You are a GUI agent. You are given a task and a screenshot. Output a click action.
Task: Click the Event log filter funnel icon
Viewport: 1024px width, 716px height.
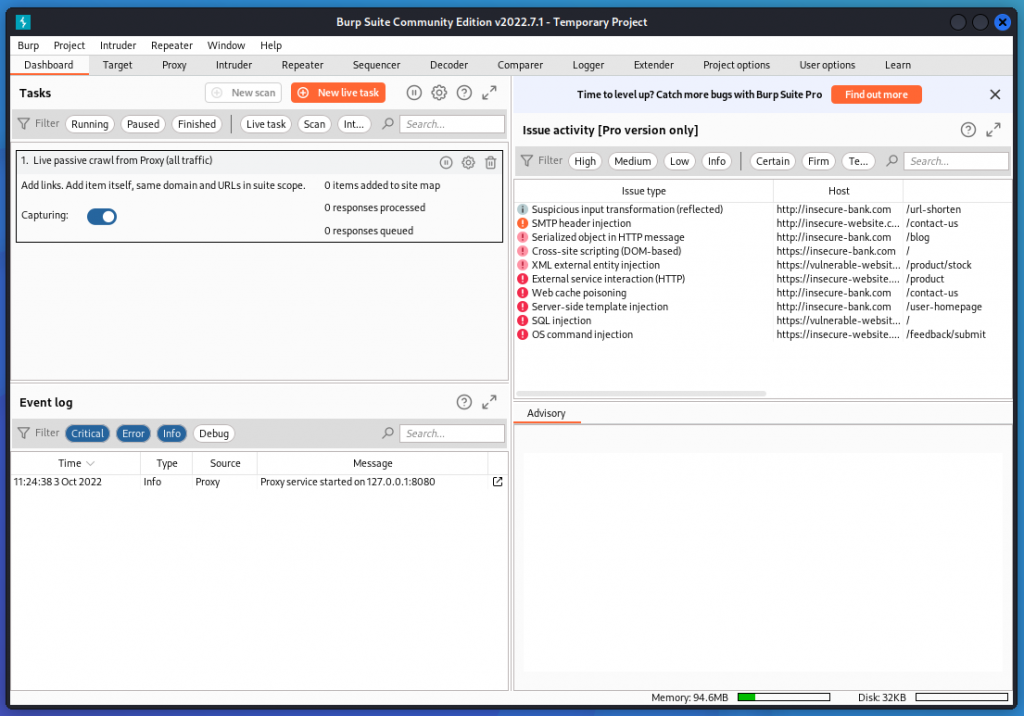click(24, 433)
